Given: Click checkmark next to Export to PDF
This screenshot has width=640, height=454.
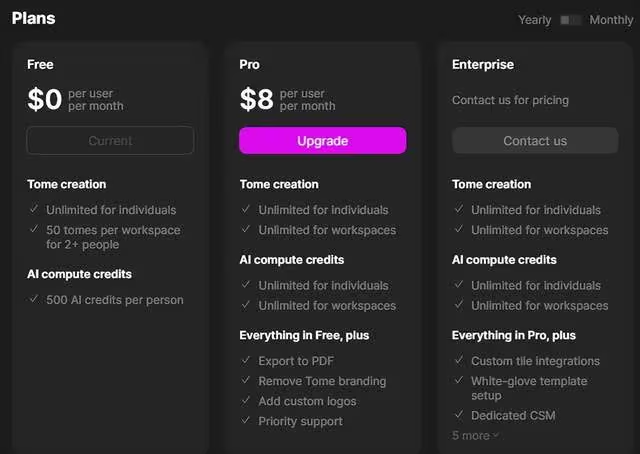Looking at the screenshot, I should click(x=247, y=361).
